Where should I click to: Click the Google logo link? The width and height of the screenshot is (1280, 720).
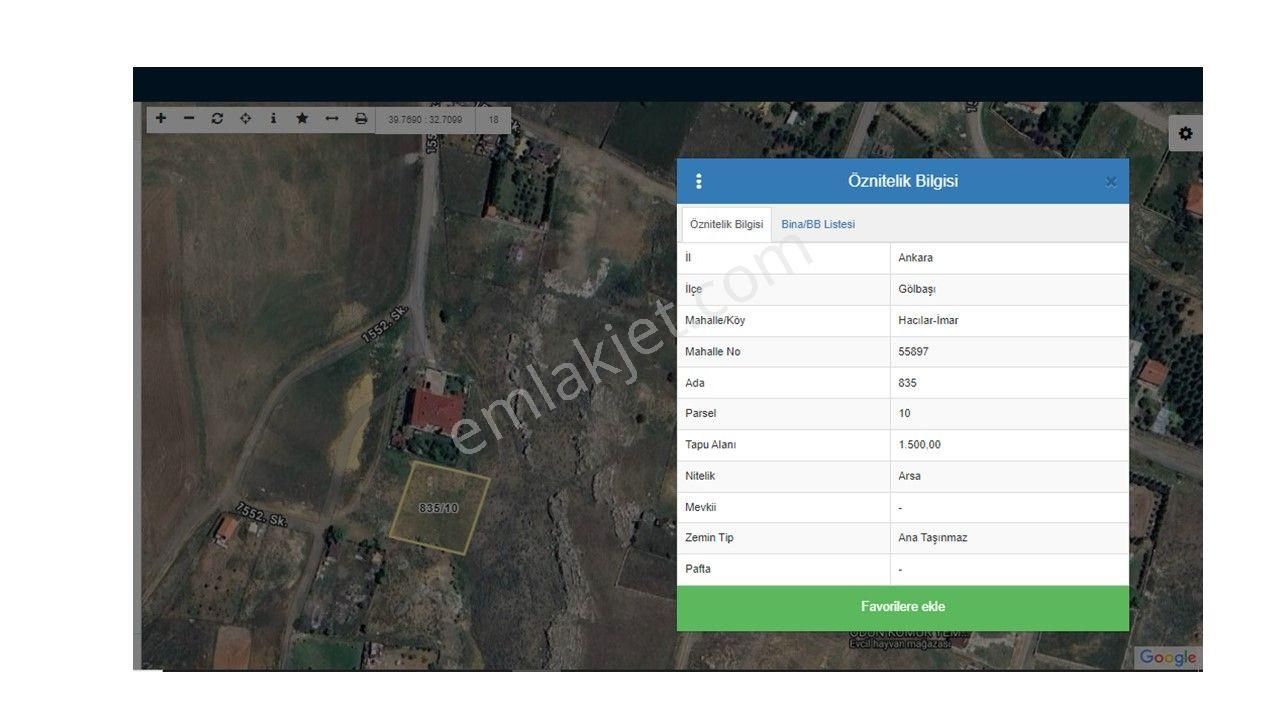coord(1168,657)
